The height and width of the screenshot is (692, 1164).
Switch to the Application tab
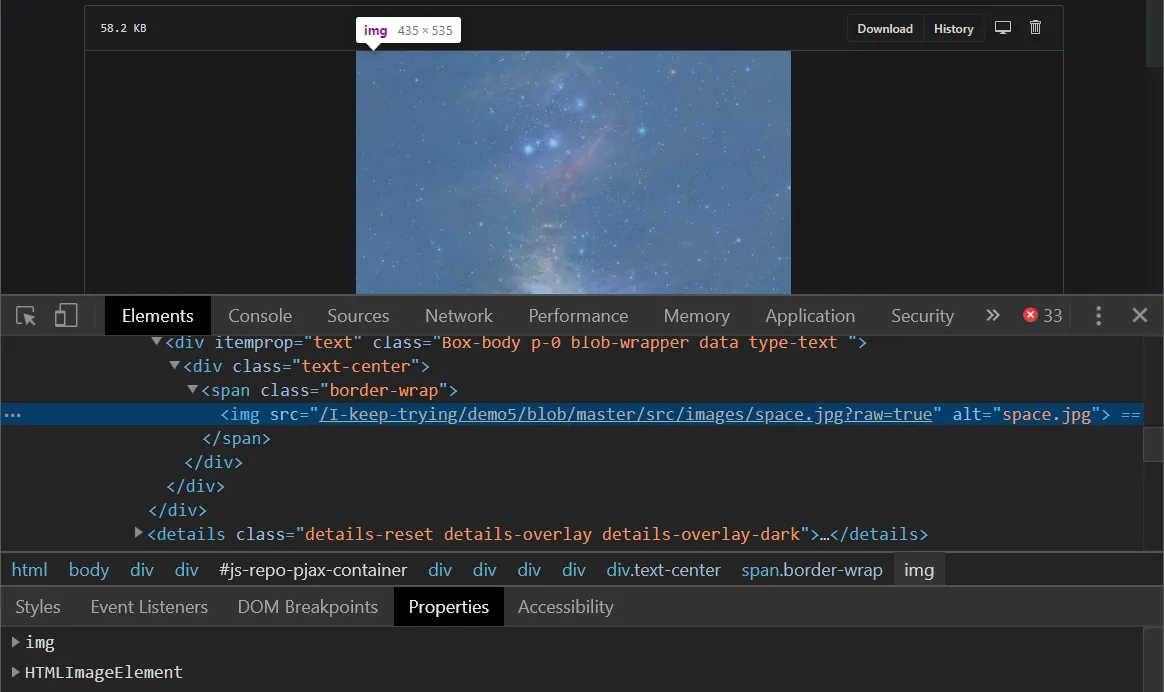(810, 316)
